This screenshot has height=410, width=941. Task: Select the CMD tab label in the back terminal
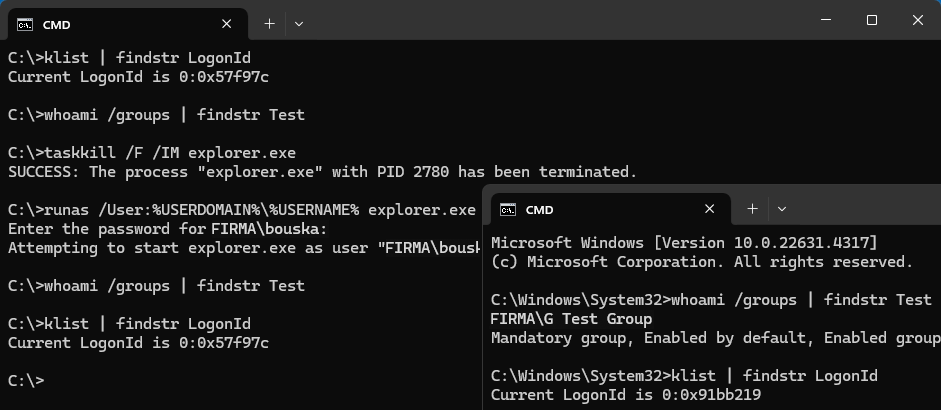click(x=56, y=24)
